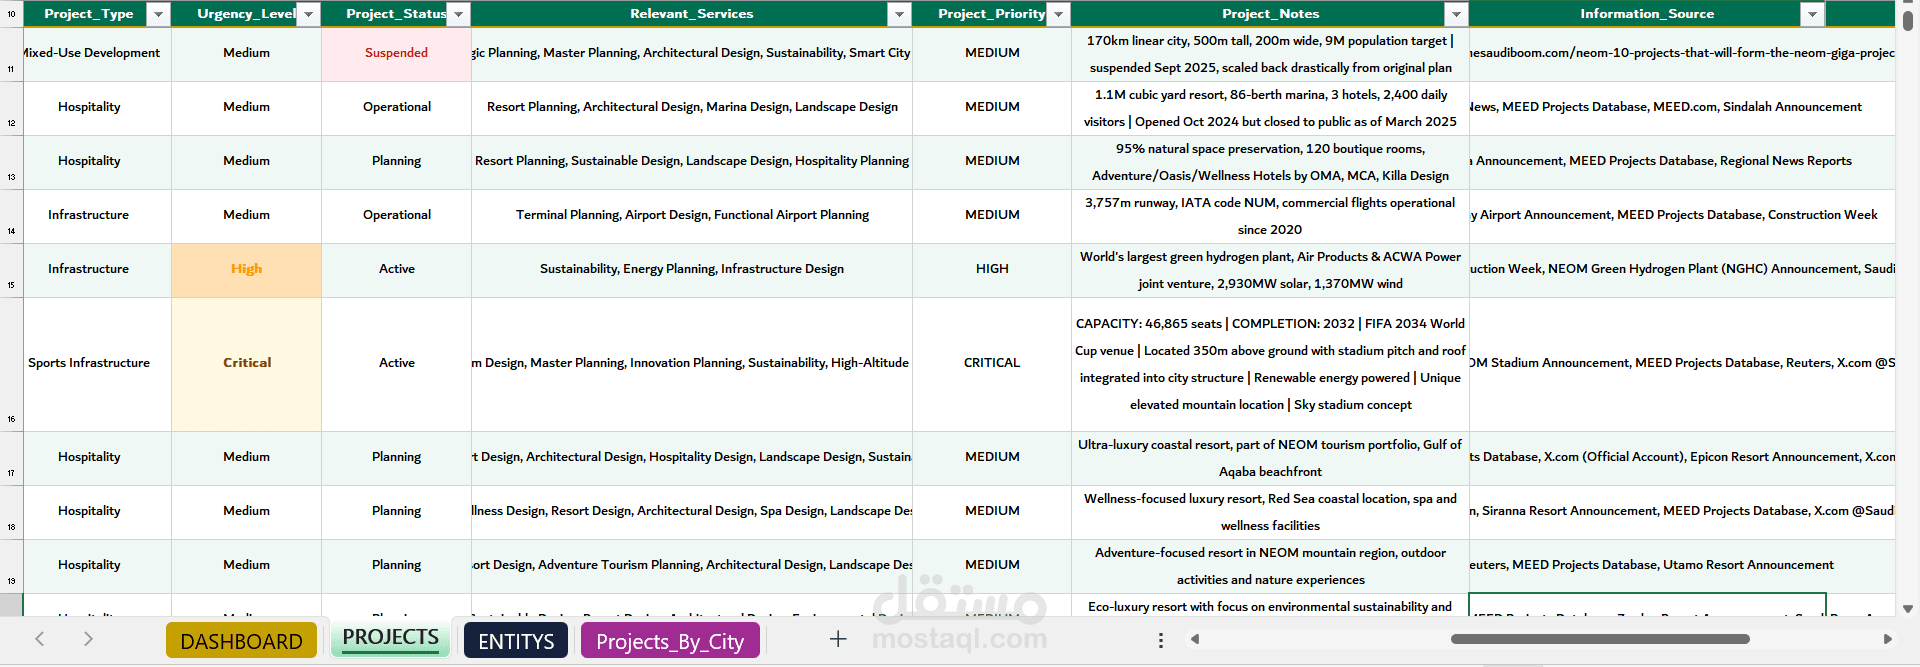The width and height of the screenshot is (1920, 667).
Task: Select the Wellness-focused luxury resort notes cell
Action: [x=1270, y=512]
